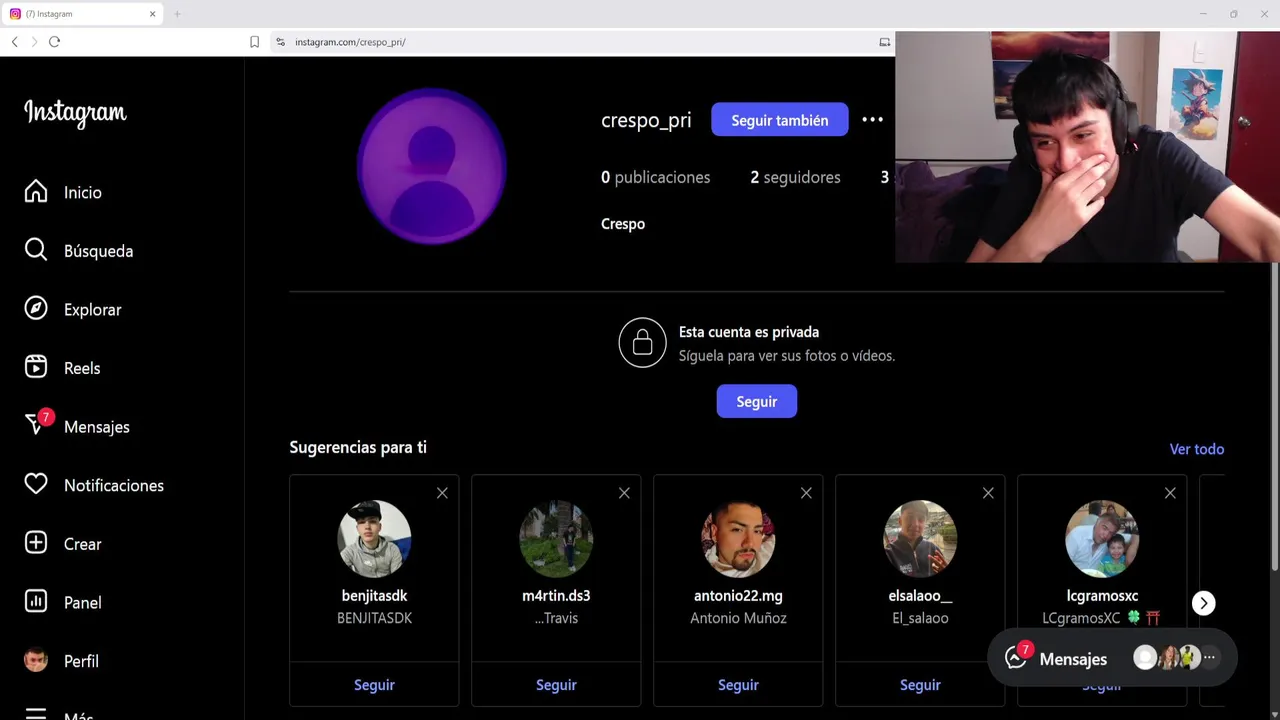The image size is (1280, 720).
Task: Dismiss elsalaoo_ suggestion card
Action: coord(988,493)
